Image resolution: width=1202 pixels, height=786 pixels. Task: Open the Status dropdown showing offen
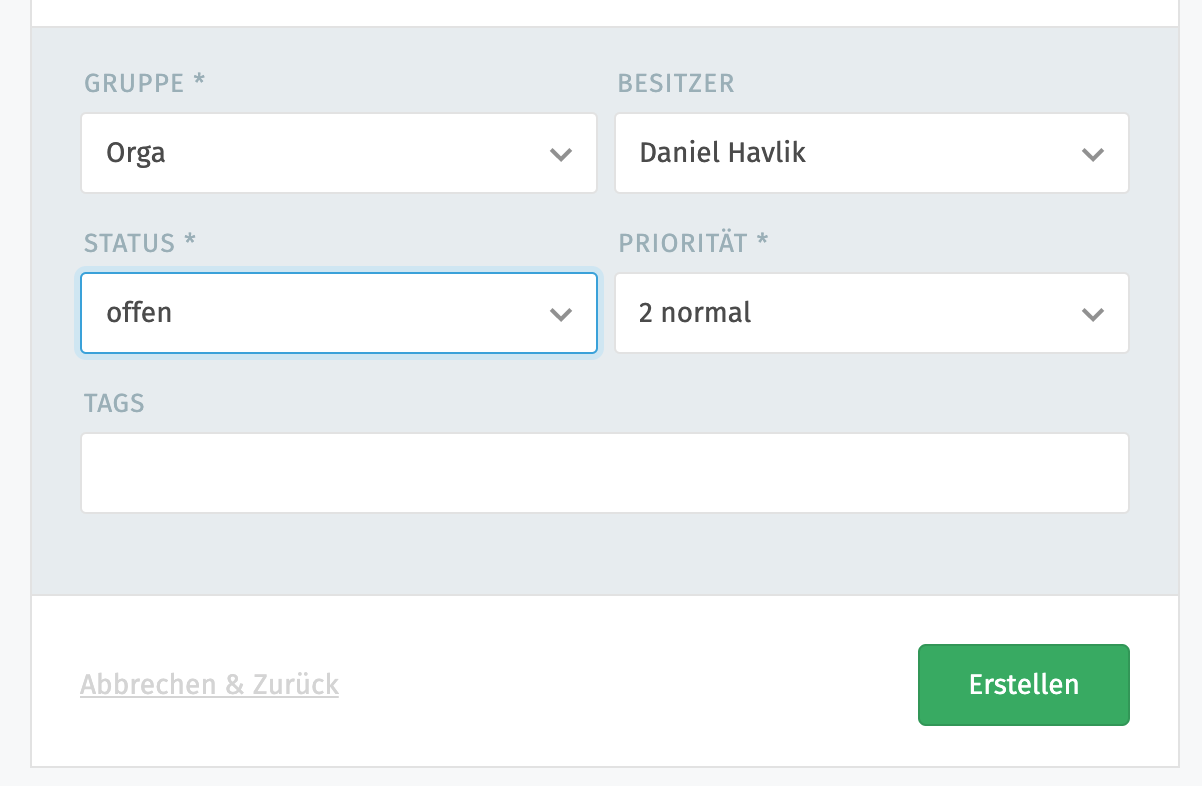[x=320, y=313]
